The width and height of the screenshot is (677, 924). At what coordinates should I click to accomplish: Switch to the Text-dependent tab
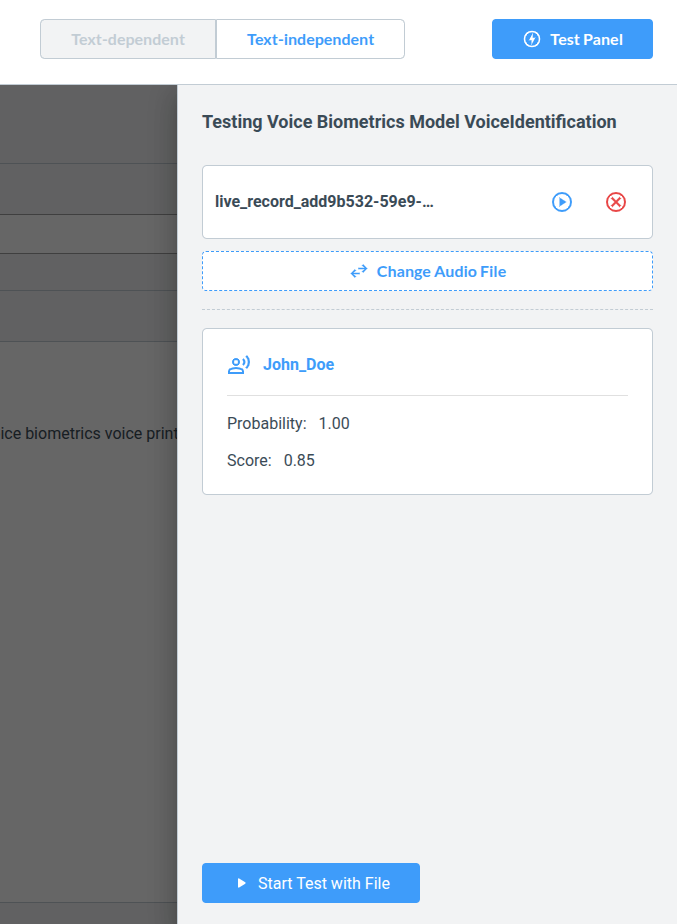128,40
